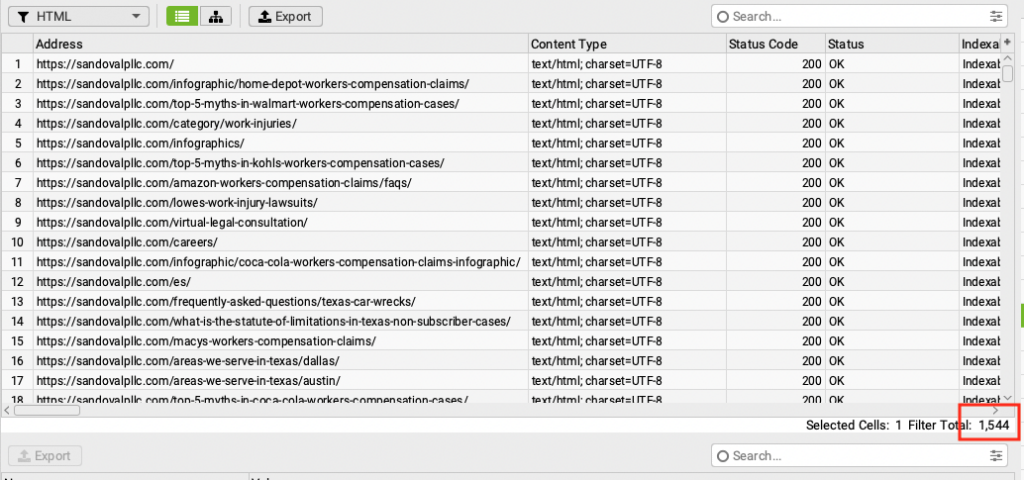This screenshot has height=480, width=1024.
Task: Sort by the Content Type column header
Action: pos(625,44)
